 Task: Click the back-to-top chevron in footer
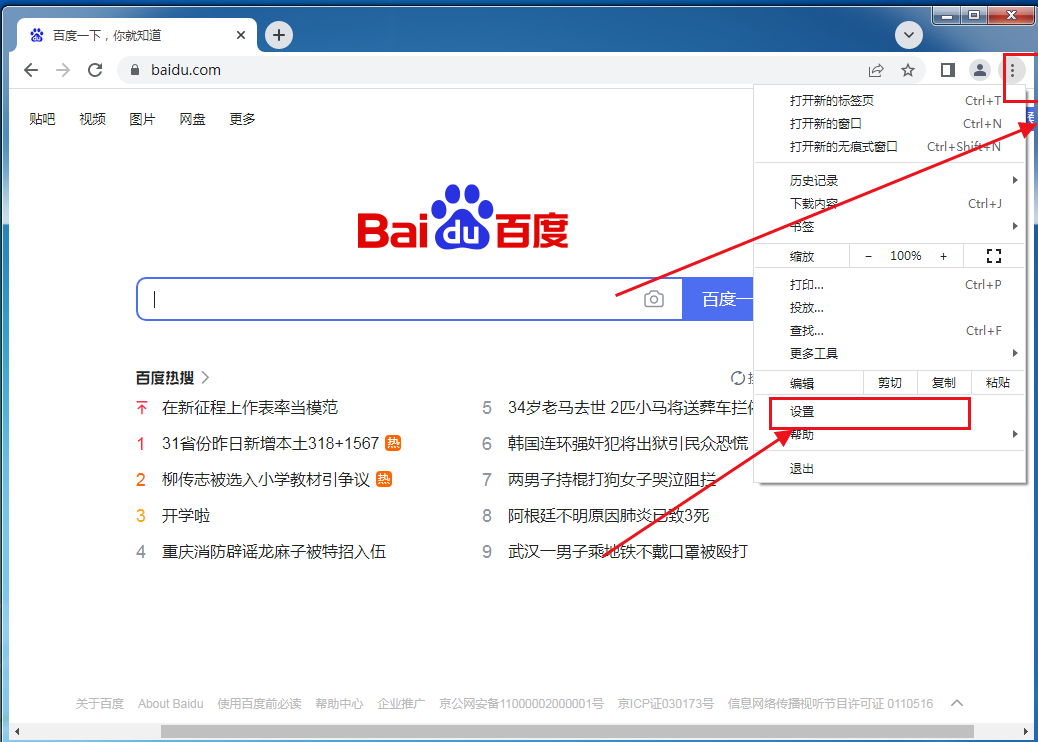point(957,704)
